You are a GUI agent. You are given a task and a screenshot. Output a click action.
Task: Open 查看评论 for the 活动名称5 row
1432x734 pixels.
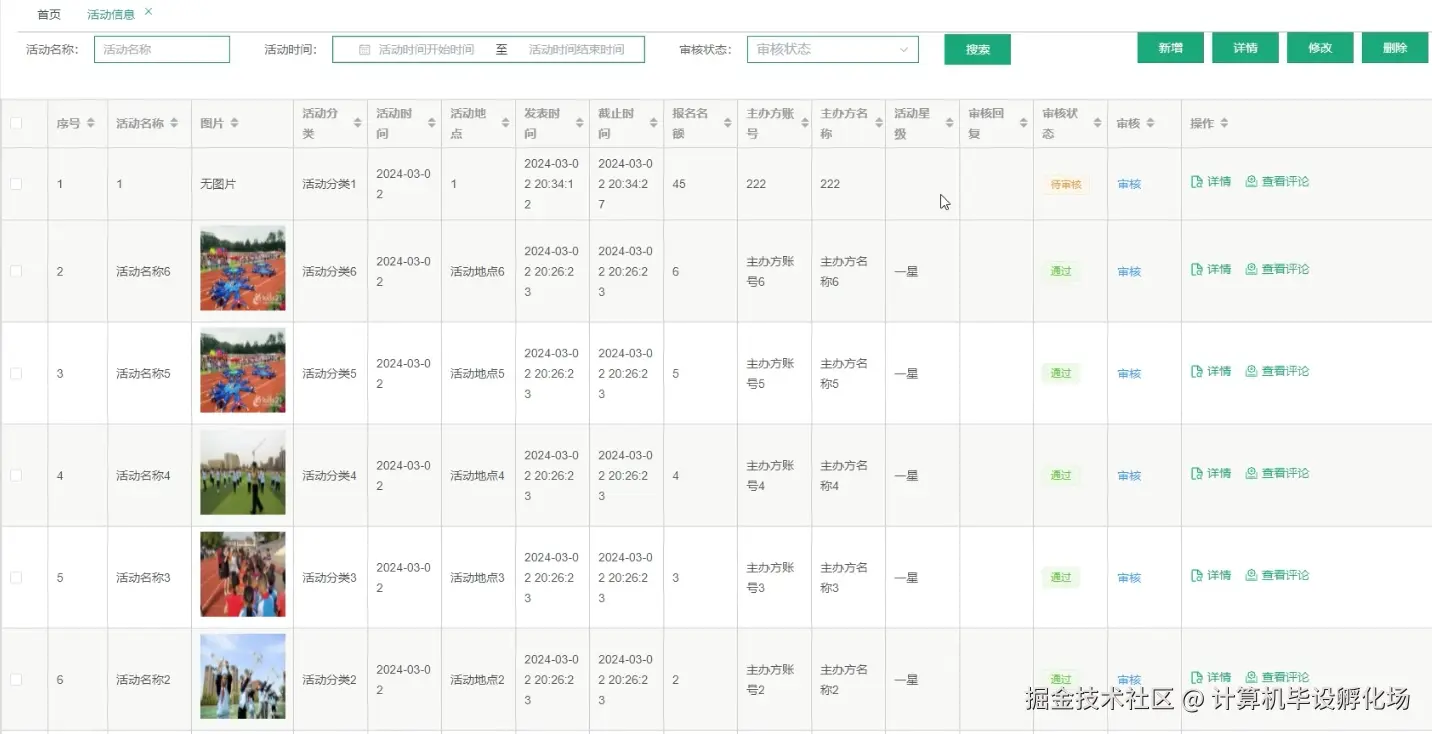coord(1277,371)
